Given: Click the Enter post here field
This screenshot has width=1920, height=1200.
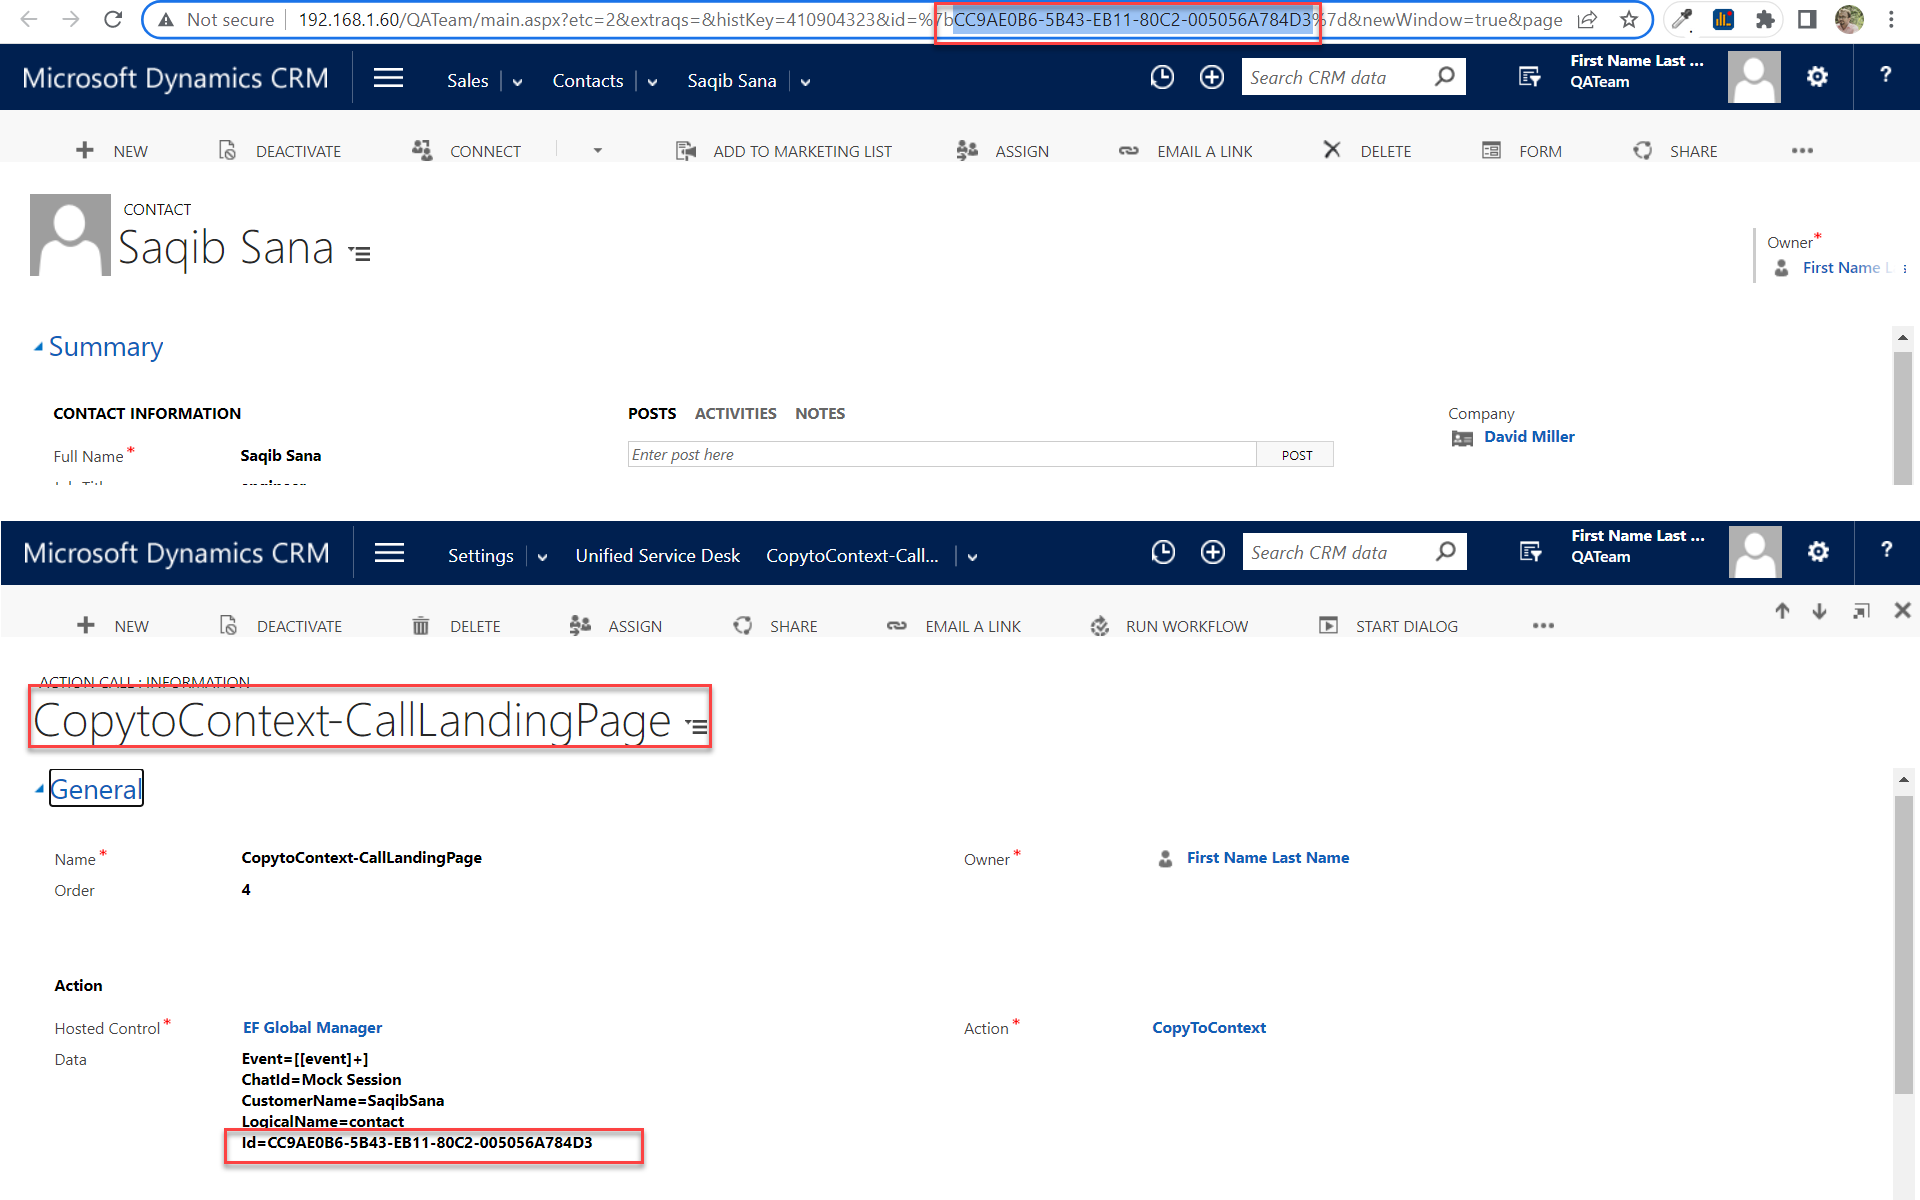Looking at the screenshot, I should tap(940, 455).
